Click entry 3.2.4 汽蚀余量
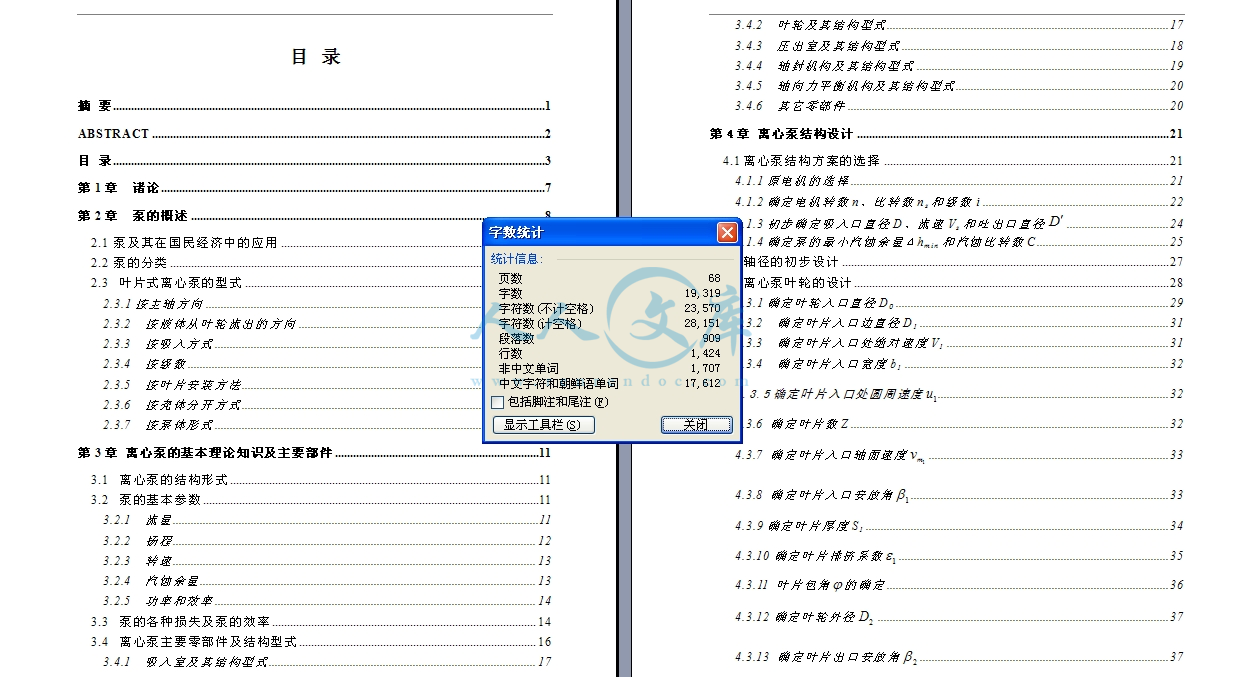The width and height of the screenshot is (1246, 677). tap(327, 581)
